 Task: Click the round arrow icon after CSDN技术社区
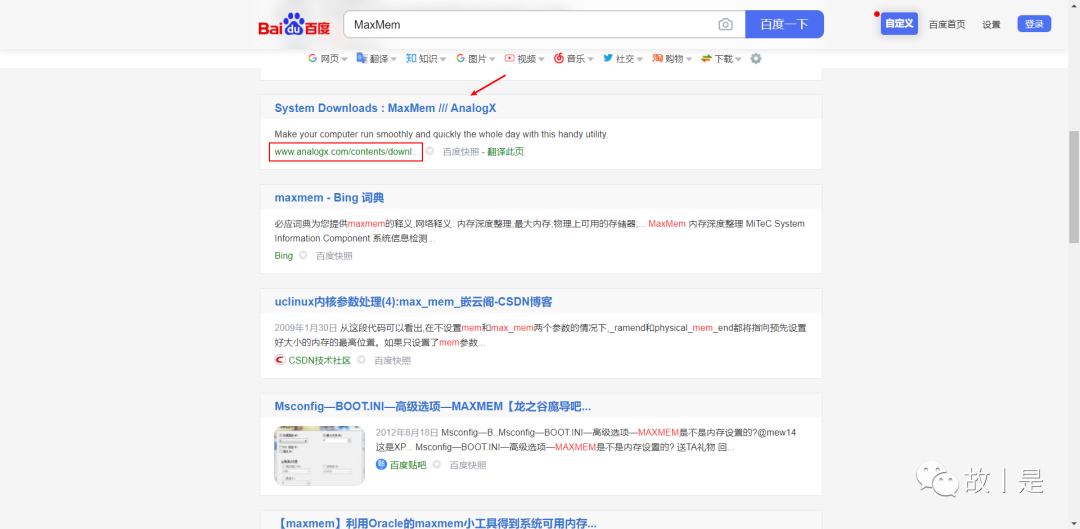[x=361, y=360]
